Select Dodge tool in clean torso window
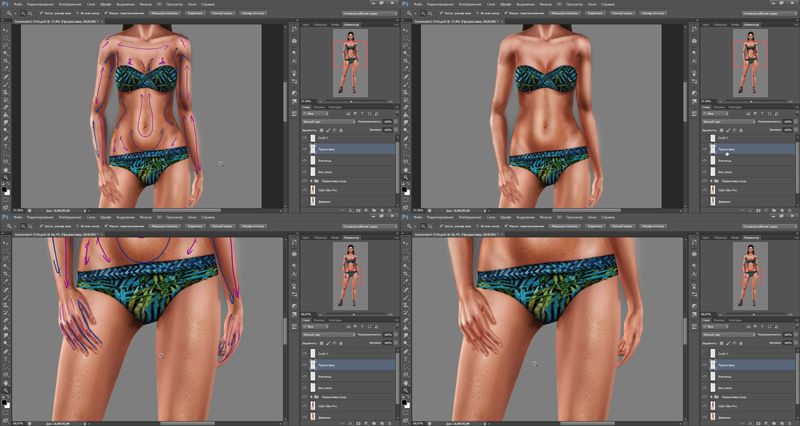 [x=406, y=130]
